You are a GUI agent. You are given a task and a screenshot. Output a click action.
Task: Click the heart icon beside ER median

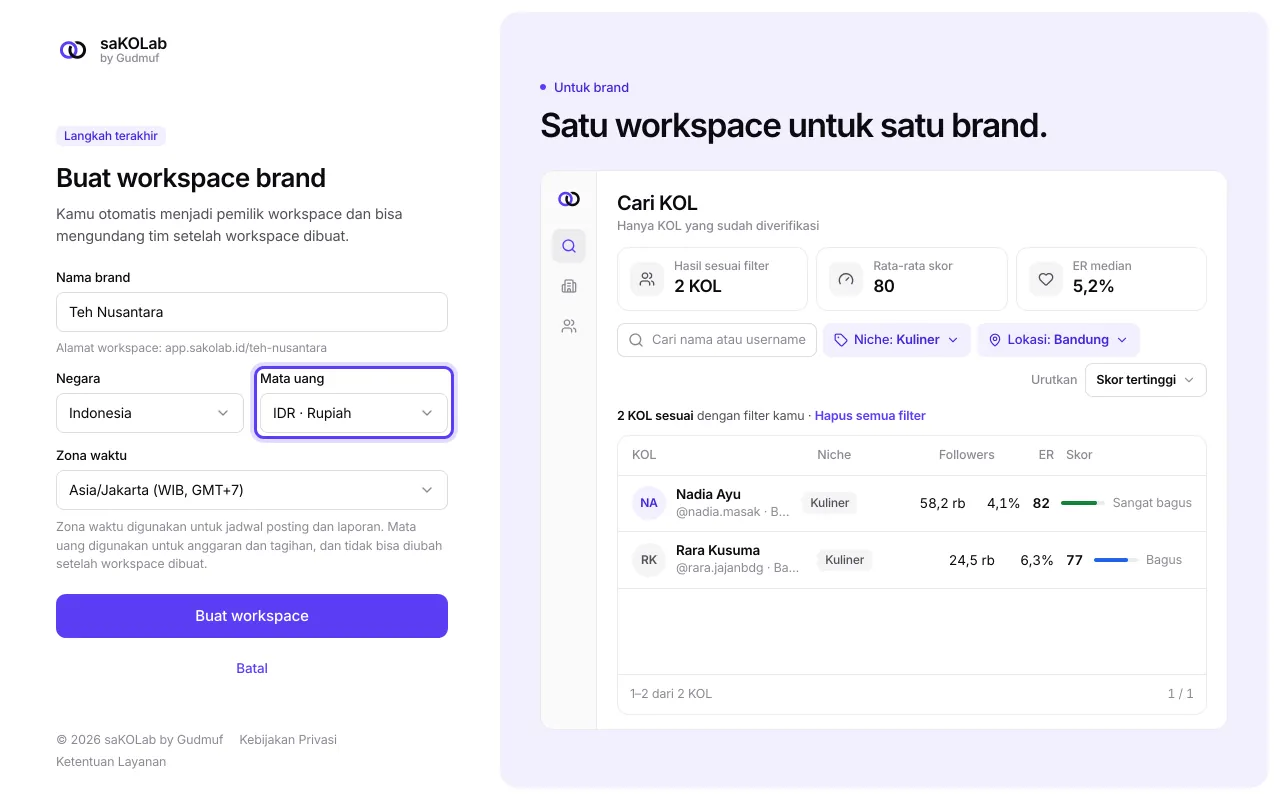pos(1046,279)
